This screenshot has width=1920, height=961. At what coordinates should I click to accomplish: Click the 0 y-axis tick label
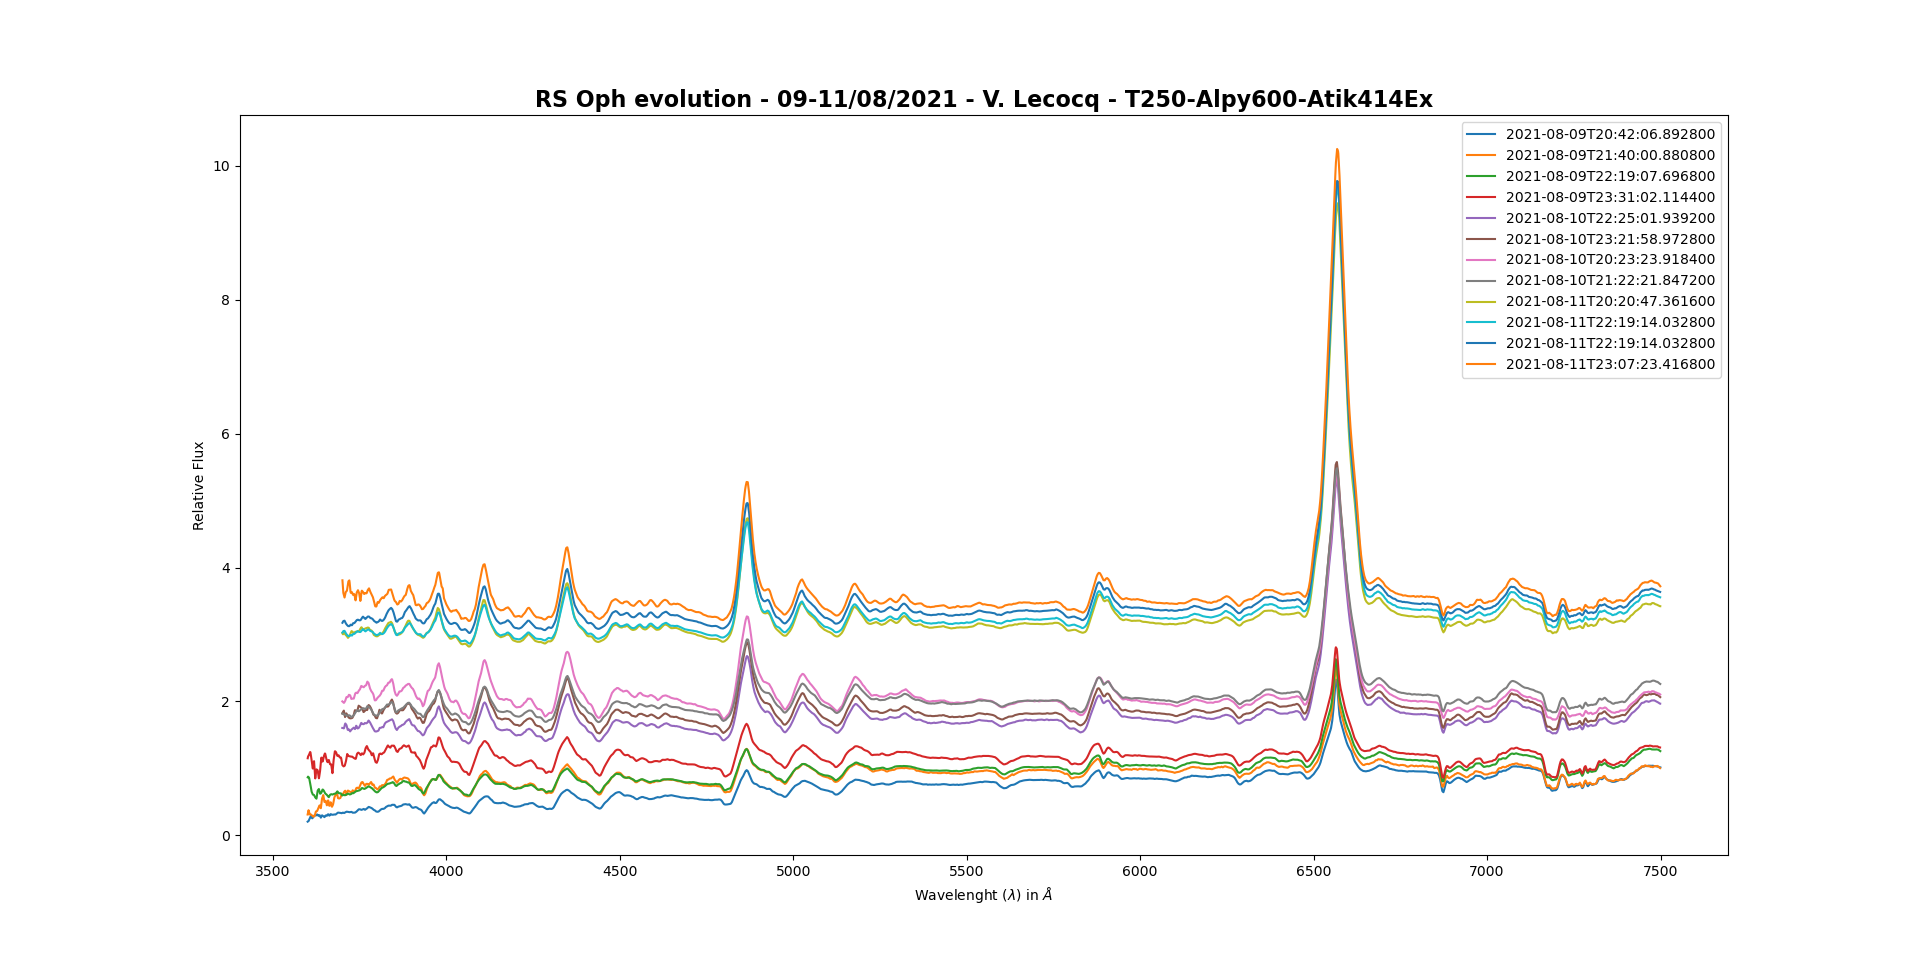(225, 836)
